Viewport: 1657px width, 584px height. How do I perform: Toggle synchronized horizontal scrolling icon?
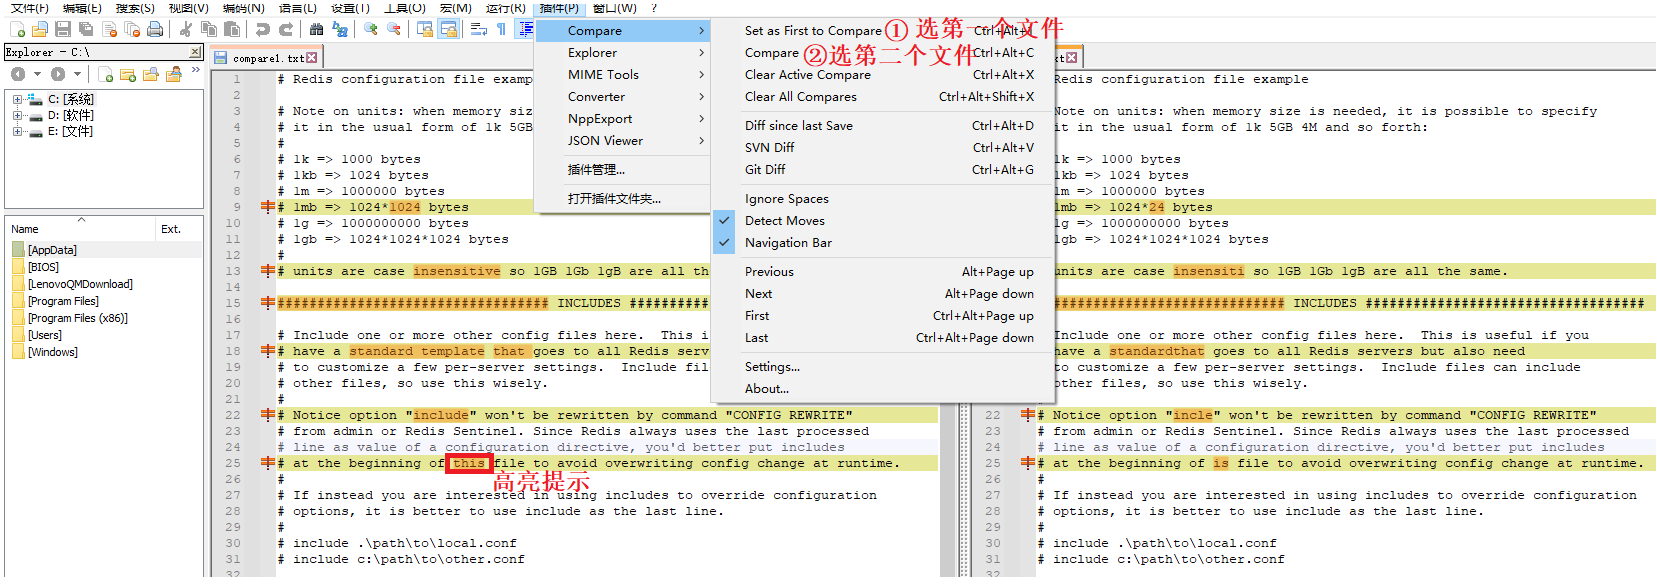pos(448,29)
